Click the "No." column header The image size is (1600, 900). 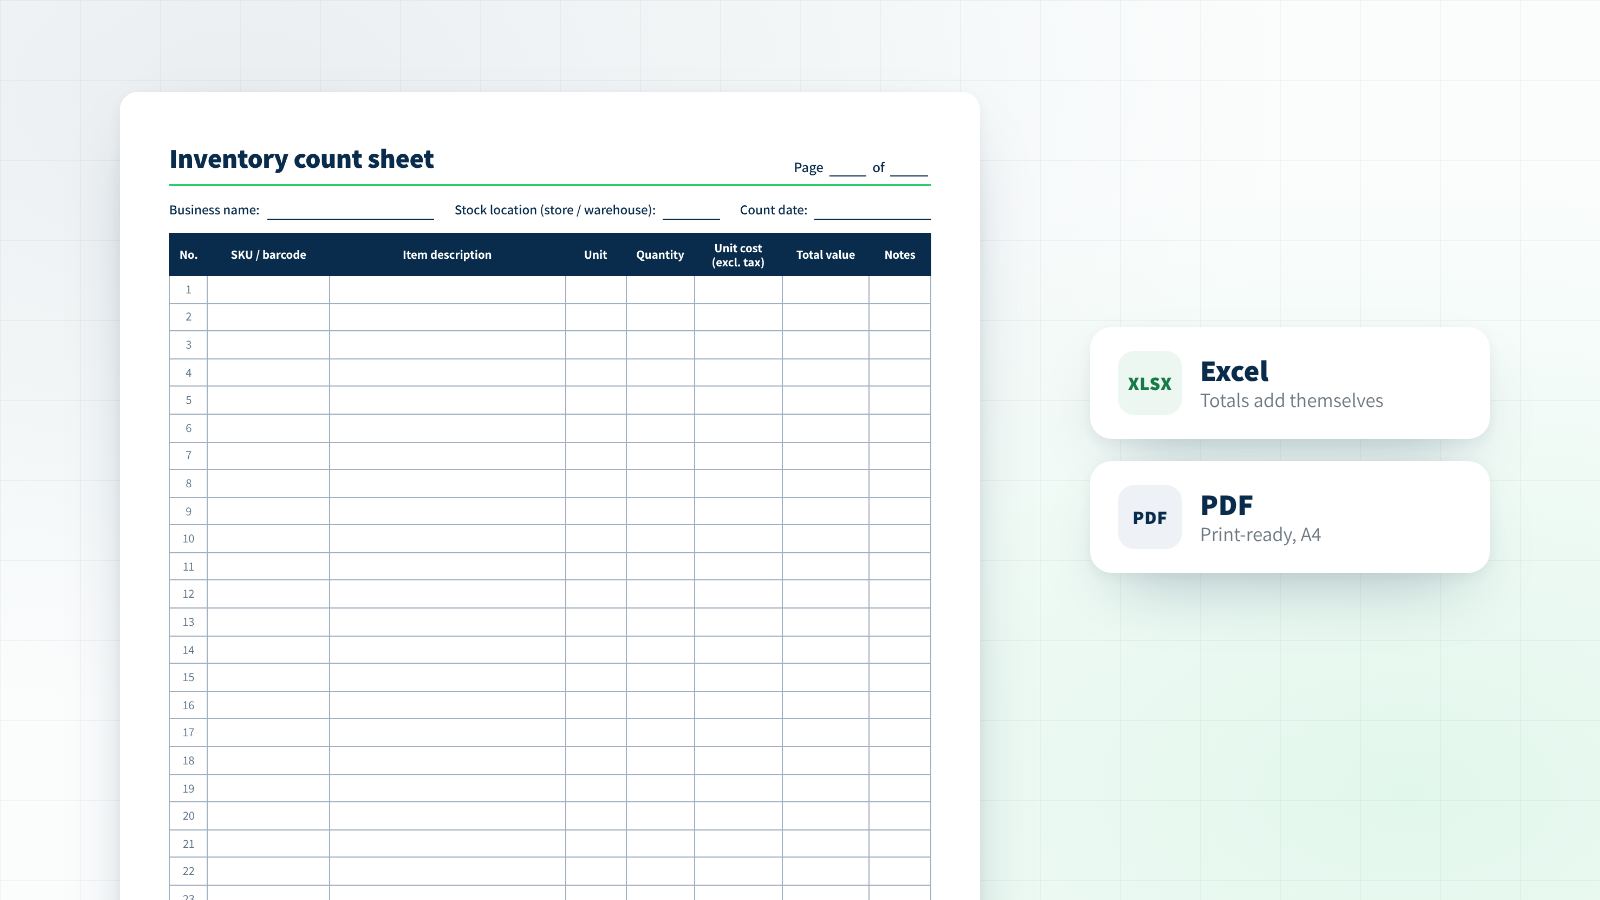188,255
